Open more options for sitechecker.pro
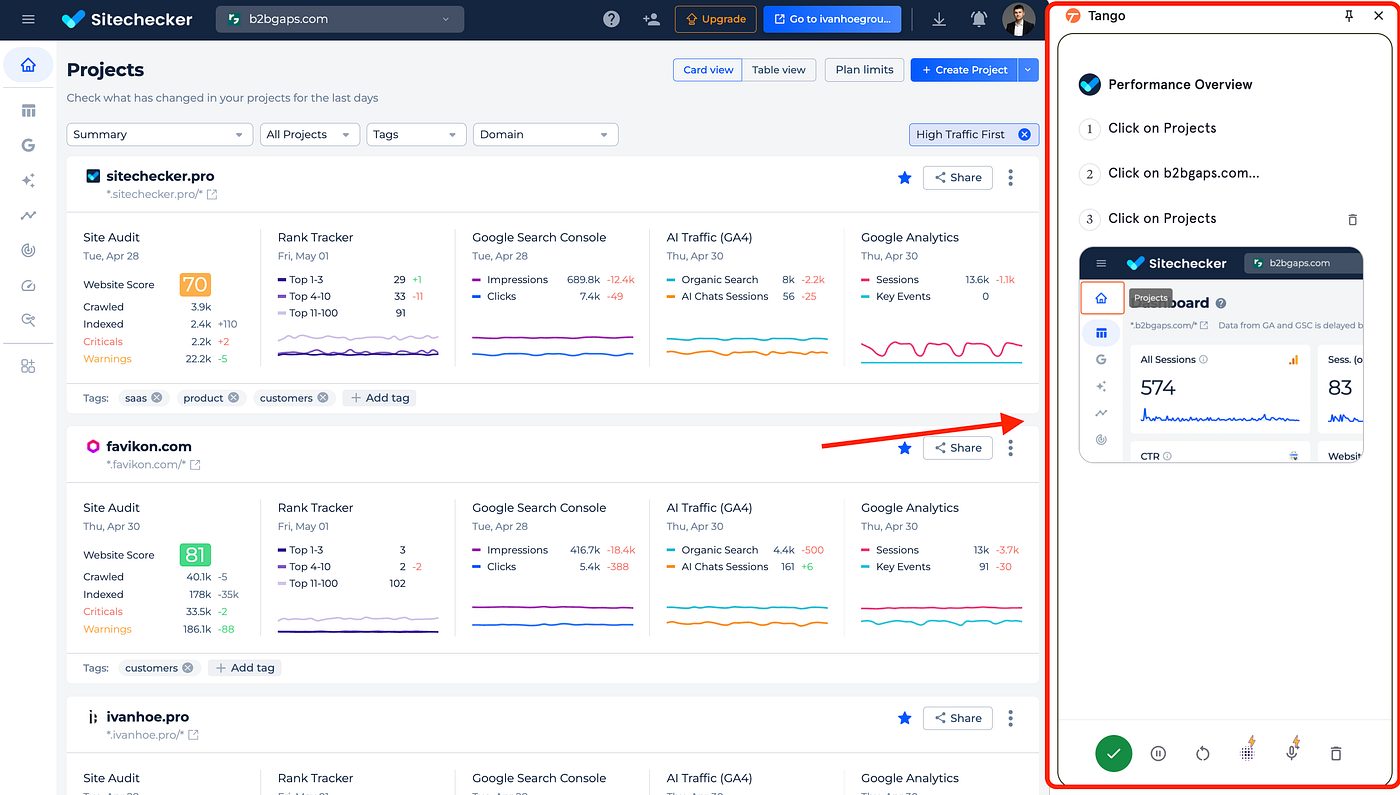The image size is (1400, 795). point(1011,177)
